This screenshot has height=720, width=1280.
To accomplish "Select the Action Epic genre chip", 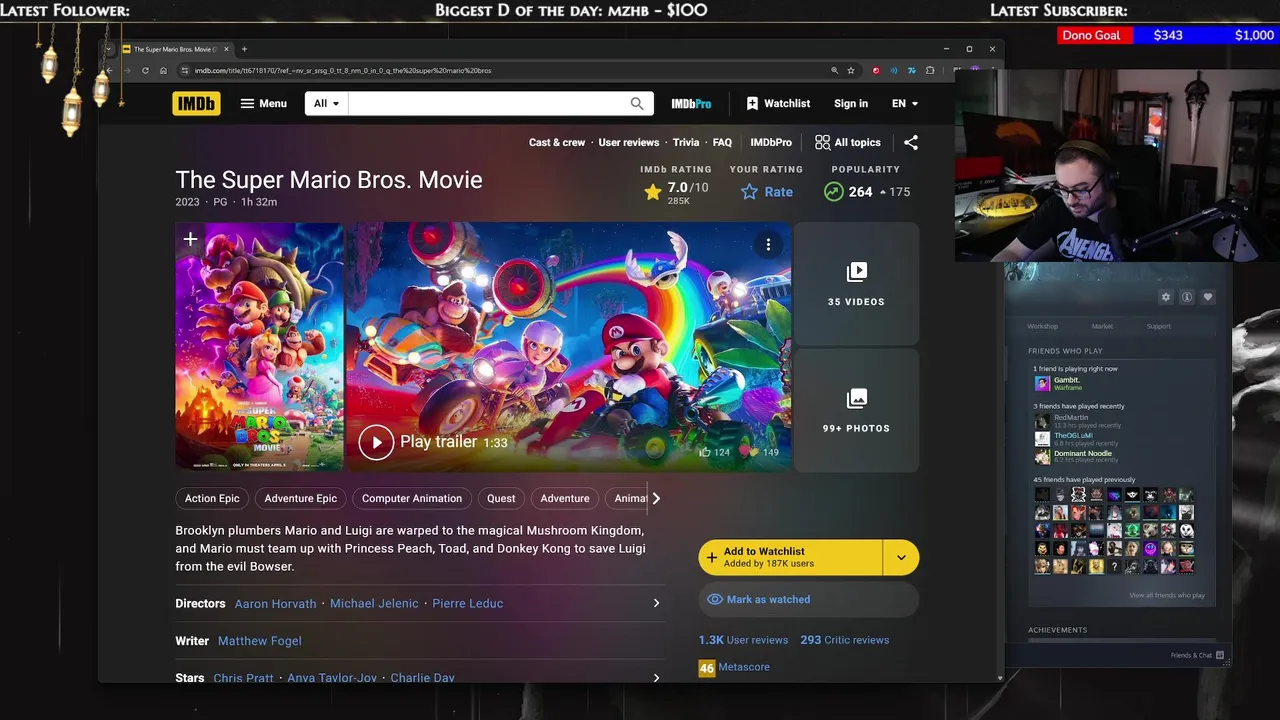I will (x=212, y=498).
